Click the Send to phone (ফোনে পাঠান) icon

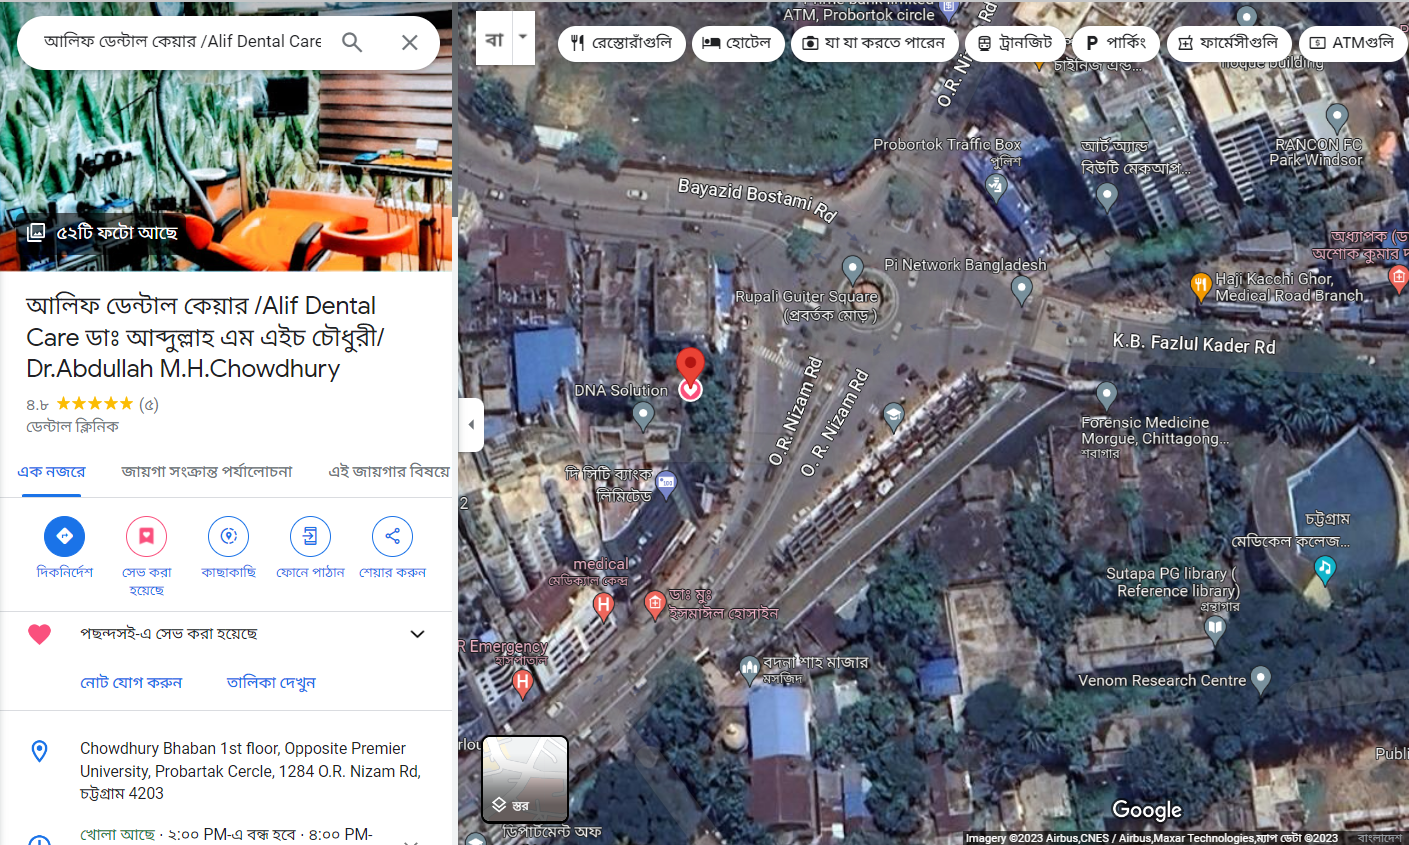[x=310, y=536]
